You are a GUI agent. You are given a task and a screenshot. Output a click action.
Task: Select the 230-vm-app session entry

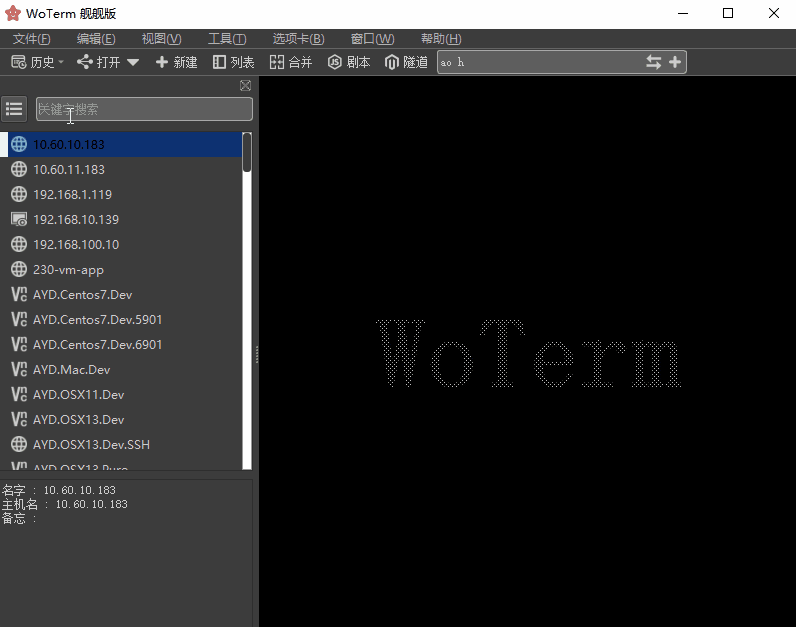[x=68, y=269]
